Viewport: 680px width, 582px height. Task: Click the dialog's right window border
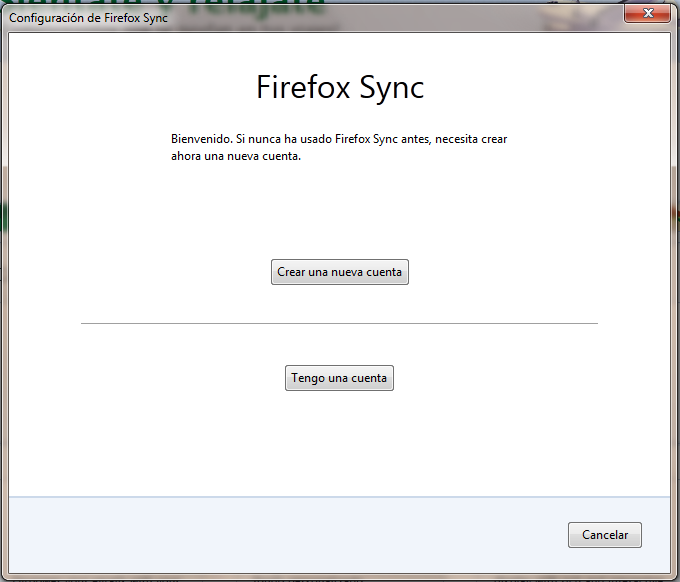click(x=675, y=300)
